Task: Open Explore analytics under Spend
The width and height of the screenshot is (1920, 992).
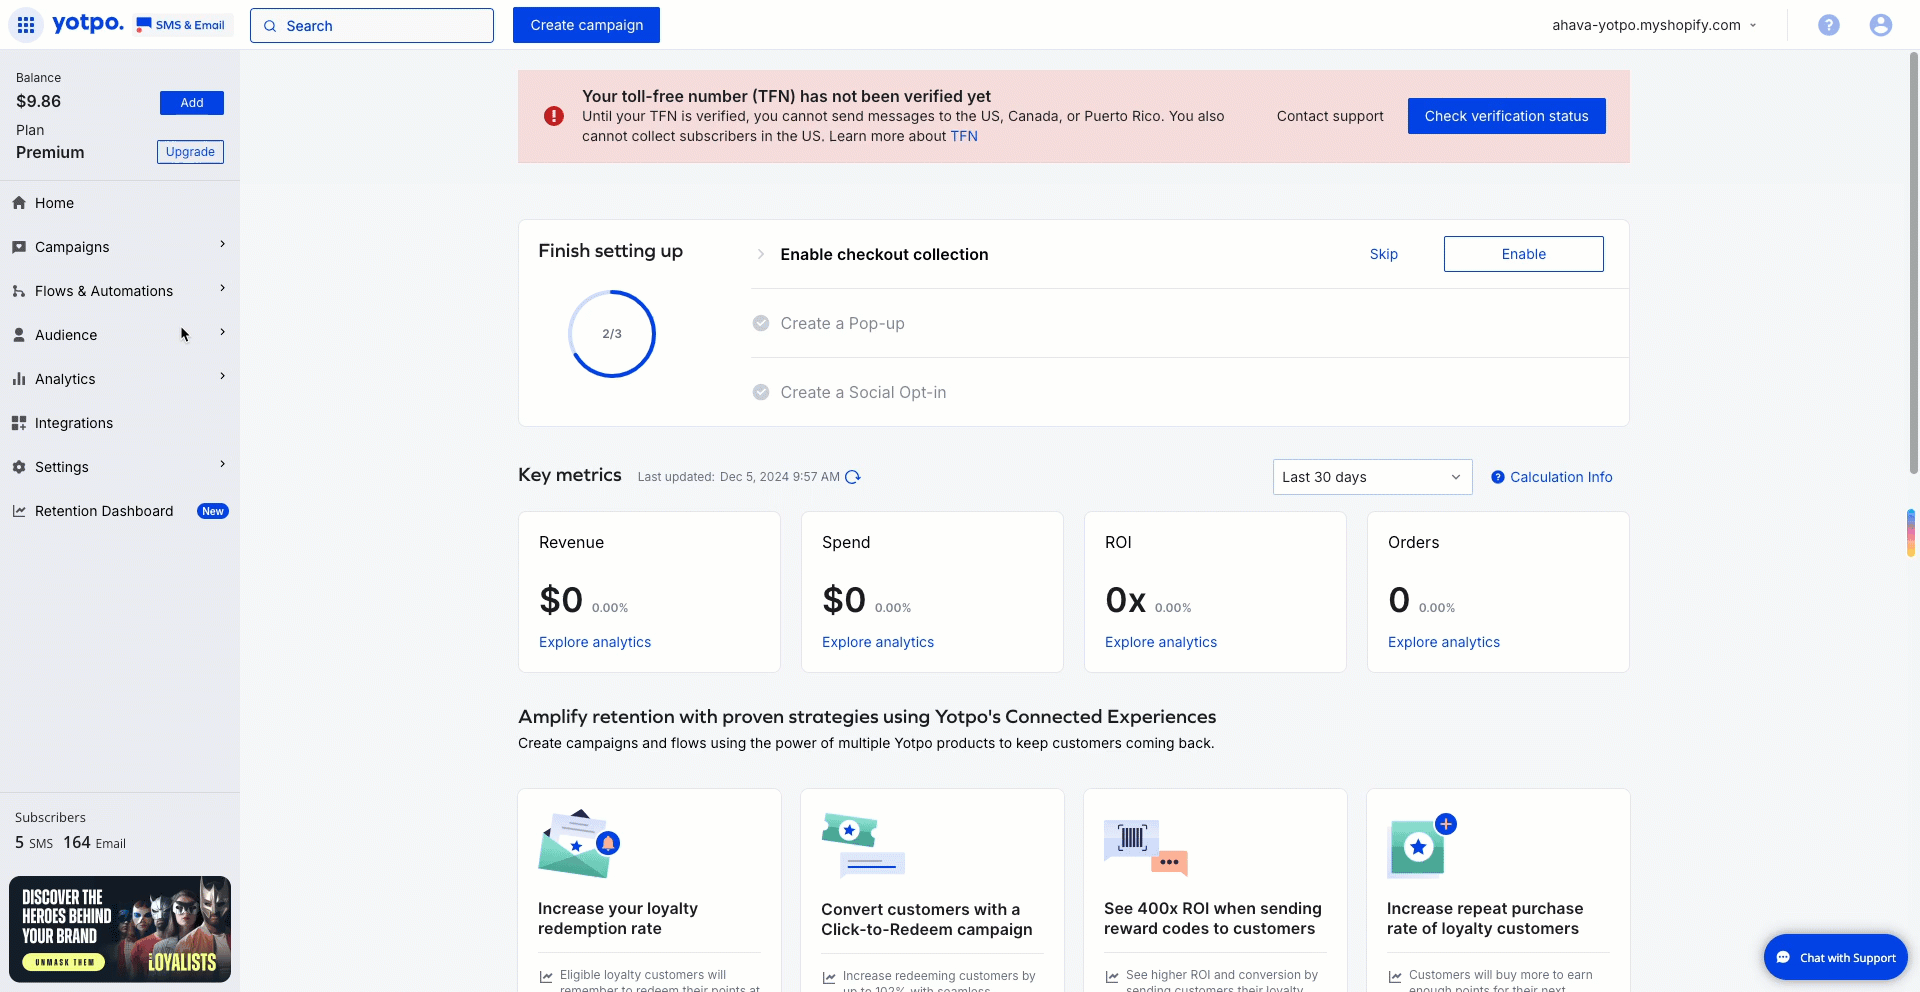Action: (x=878, y=642)
